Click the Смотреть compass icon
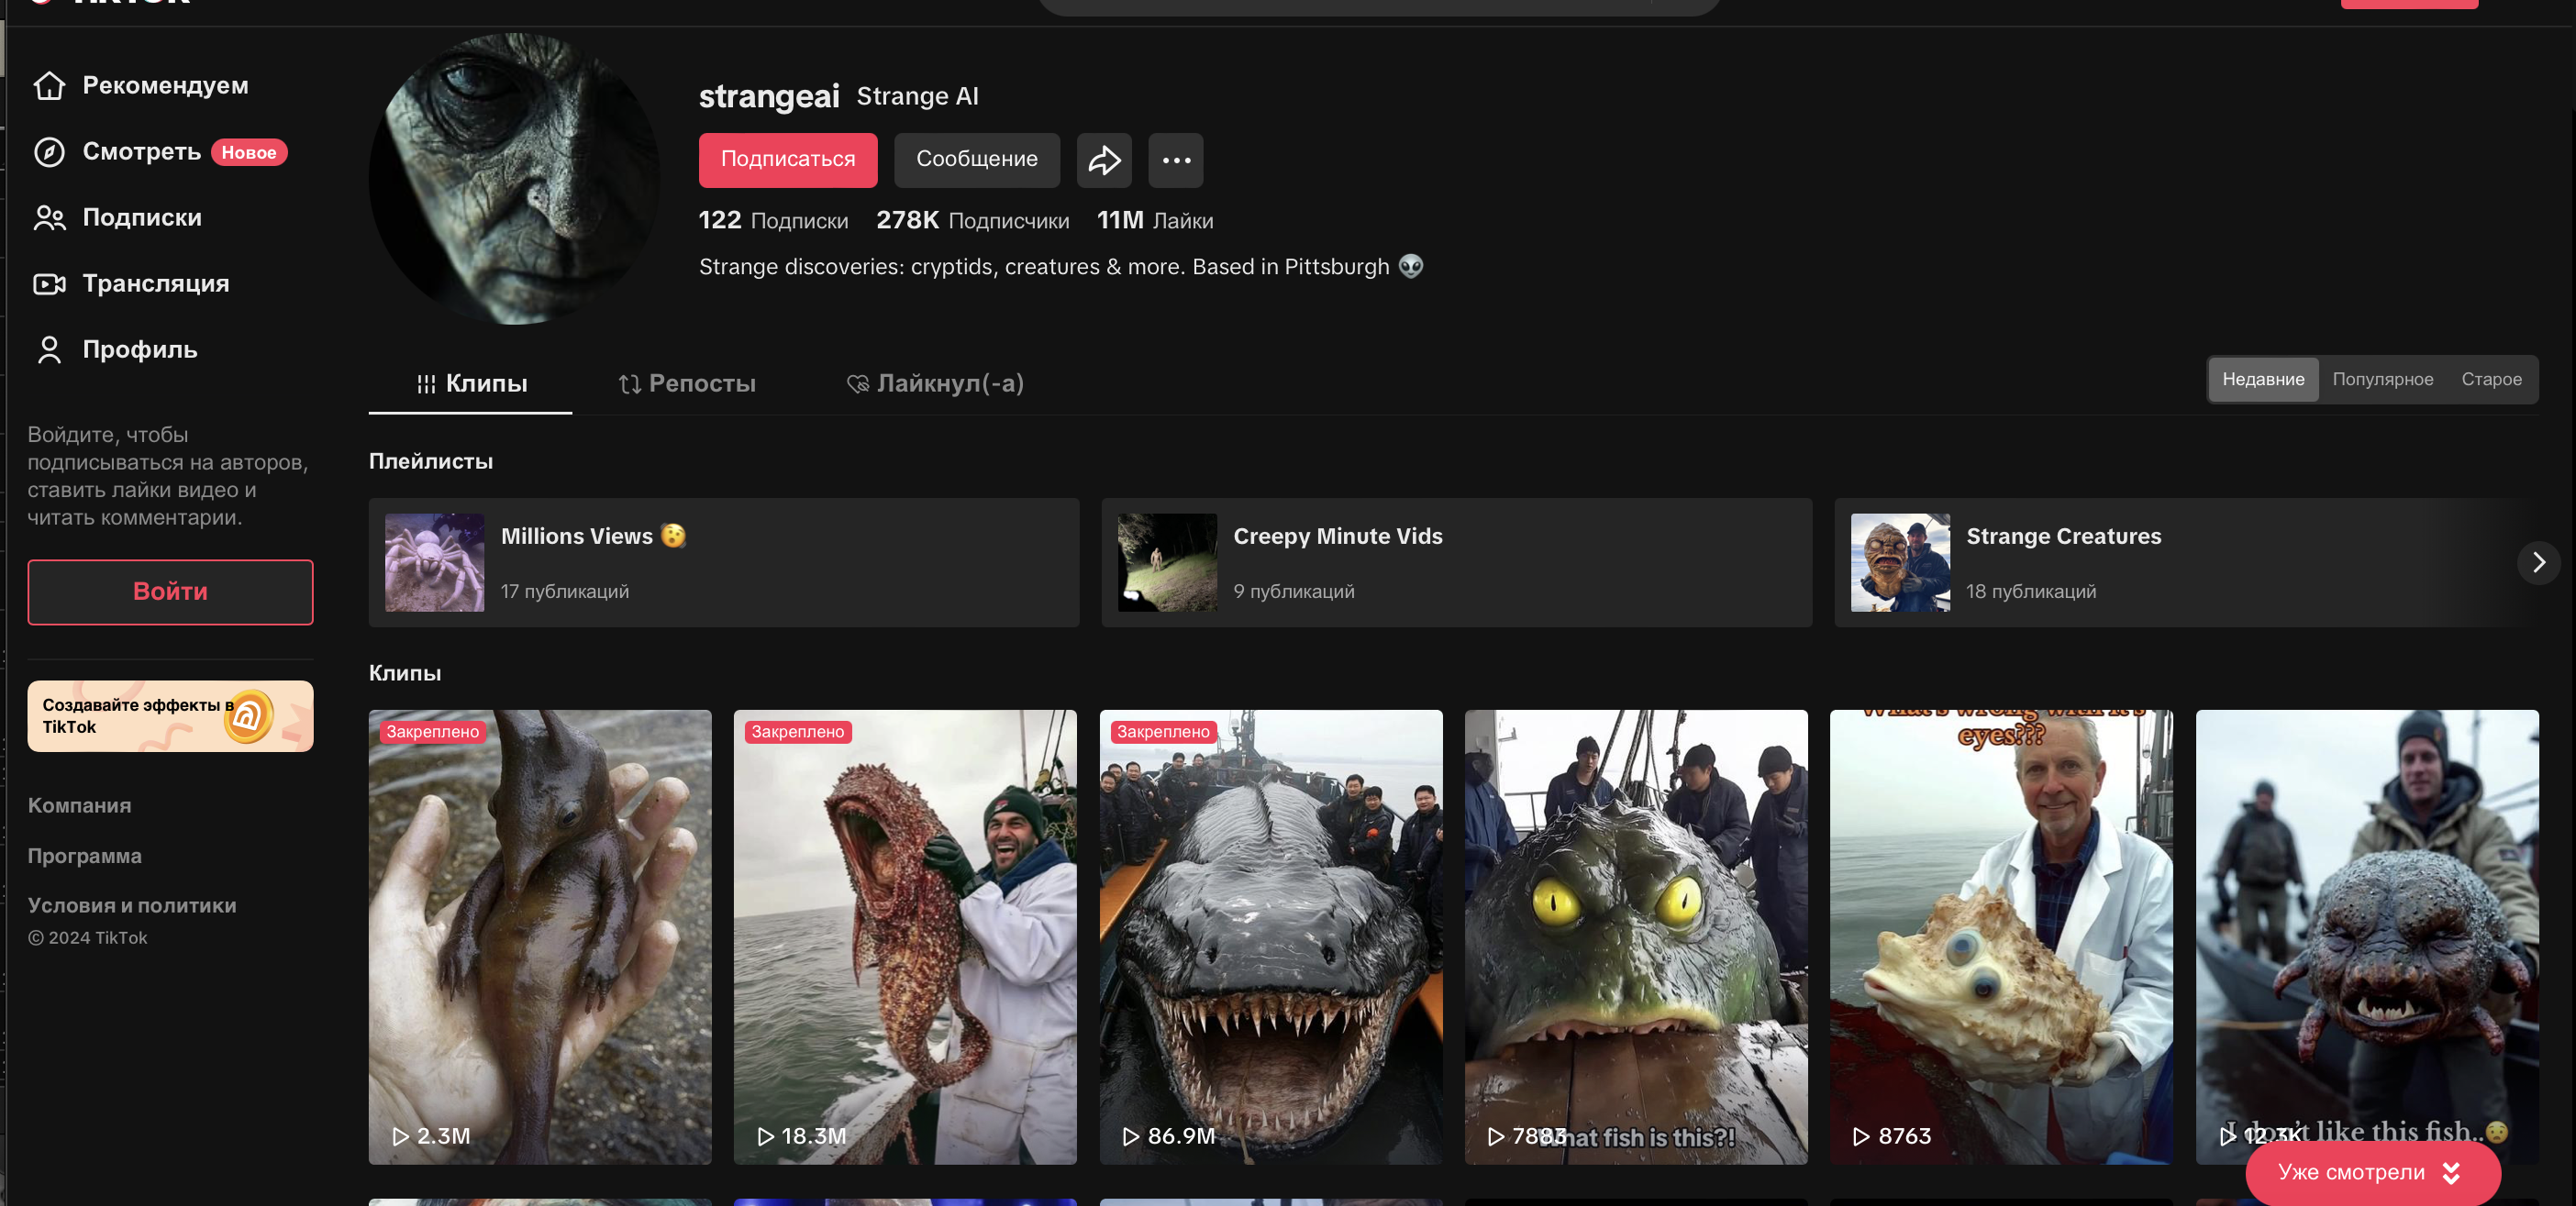The height and width of the screenshot is (1206, 2576). (49, 152)
